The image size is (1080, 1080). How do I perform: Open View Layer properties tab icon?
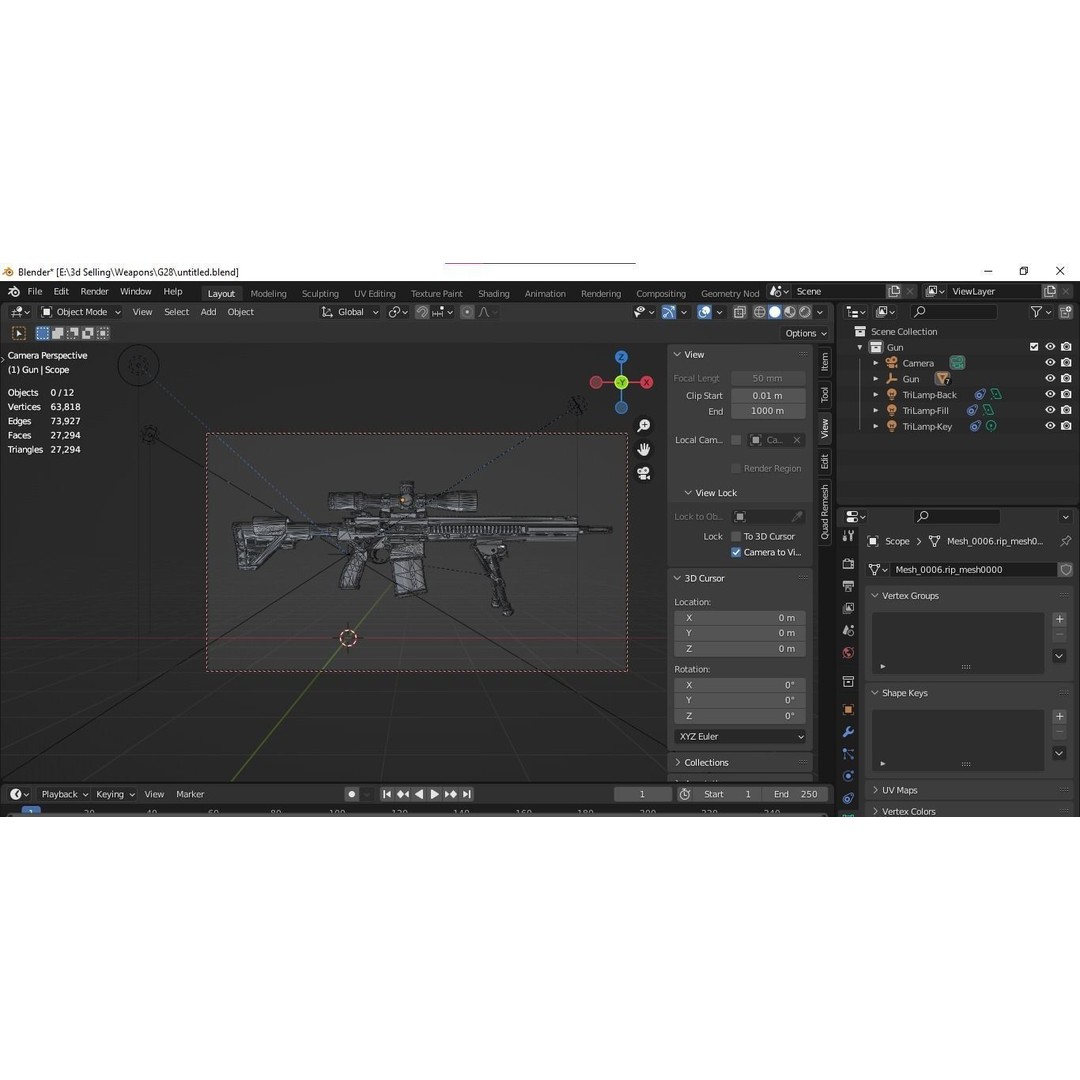pos(849,608)
